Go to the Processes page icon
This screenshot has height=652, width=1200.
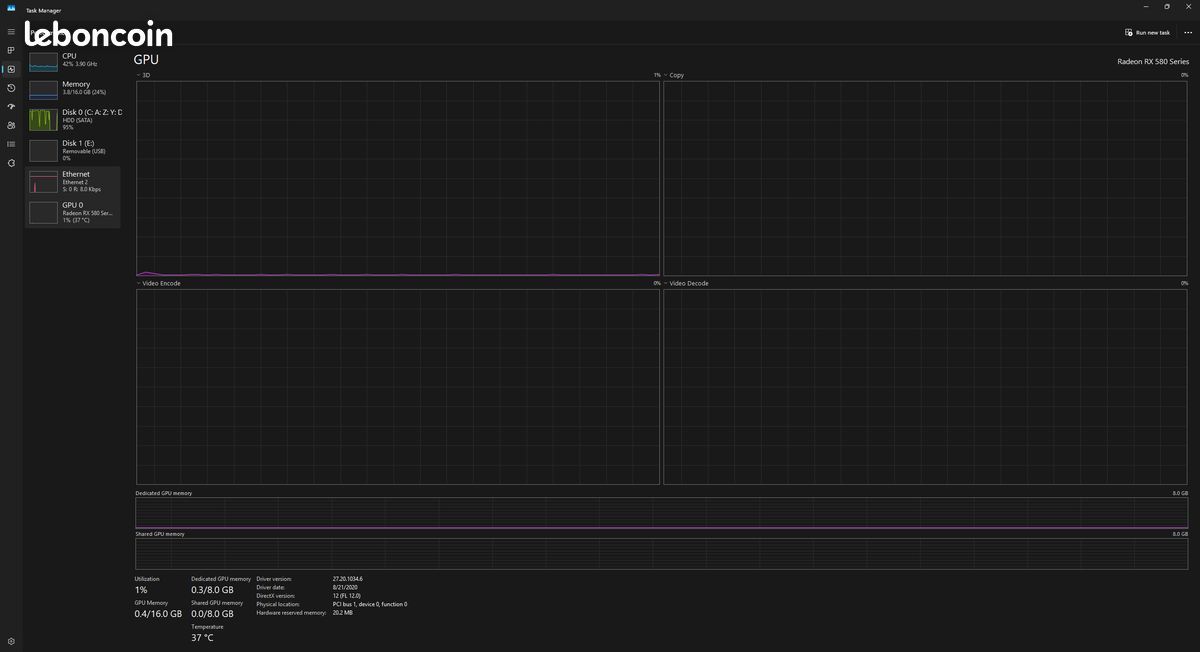pos(11,50)
